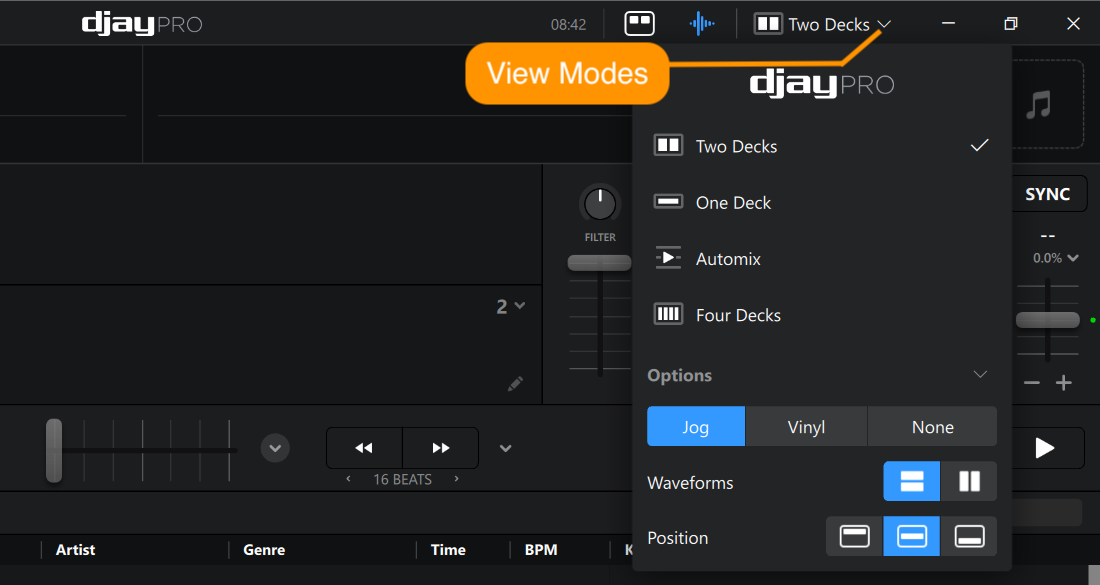The width and height of the screenshot is (1100, 585).
Task: Restore down the djay Pro window
Action: pos(1010,24)
